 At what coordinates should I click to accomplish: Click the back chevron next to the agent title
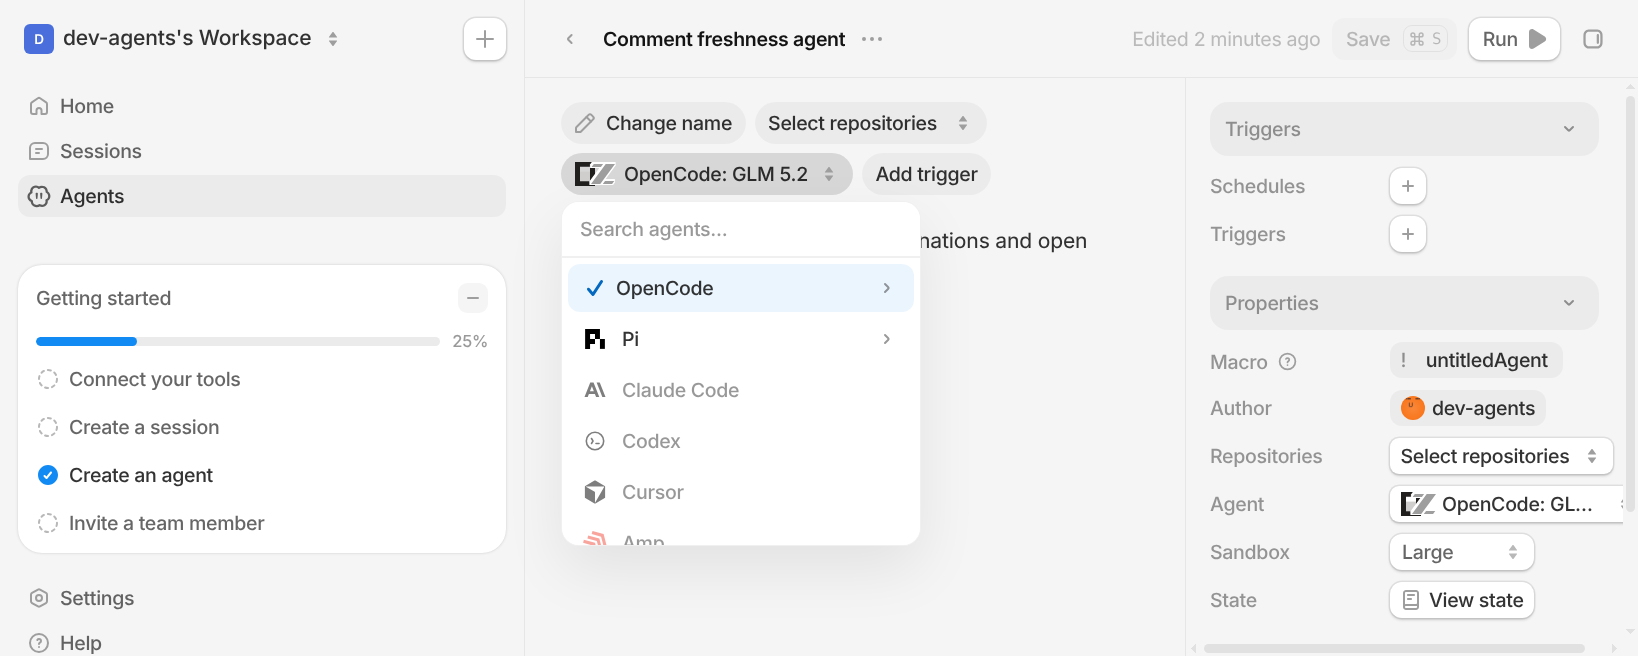[x=570, y=39]
